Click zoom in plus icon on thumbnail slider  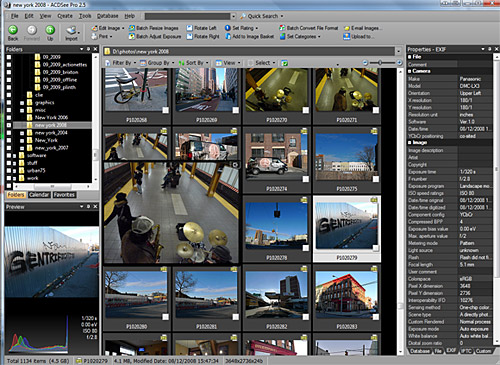point(399,62)
